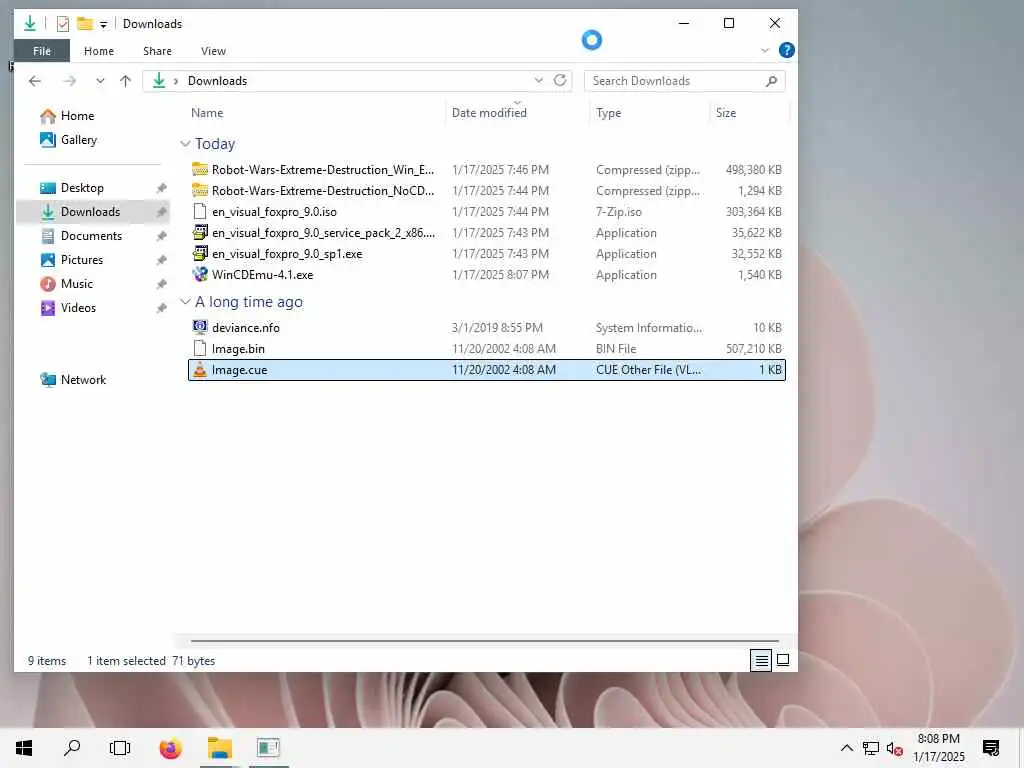Expand the ribbon with the chevron

pos(765,50)
